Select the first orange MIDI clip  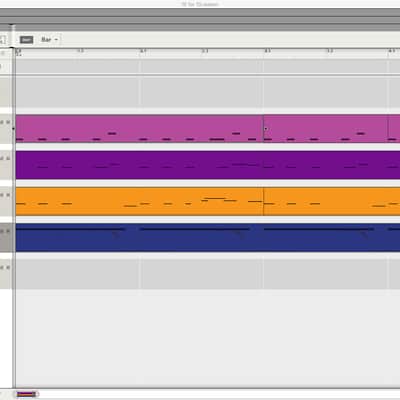point(139,201)
